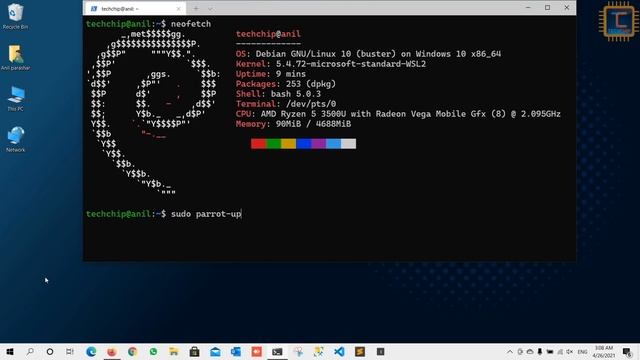Open Task View on the taskbar
Screen dimensions: 640x360
(70, 351)
